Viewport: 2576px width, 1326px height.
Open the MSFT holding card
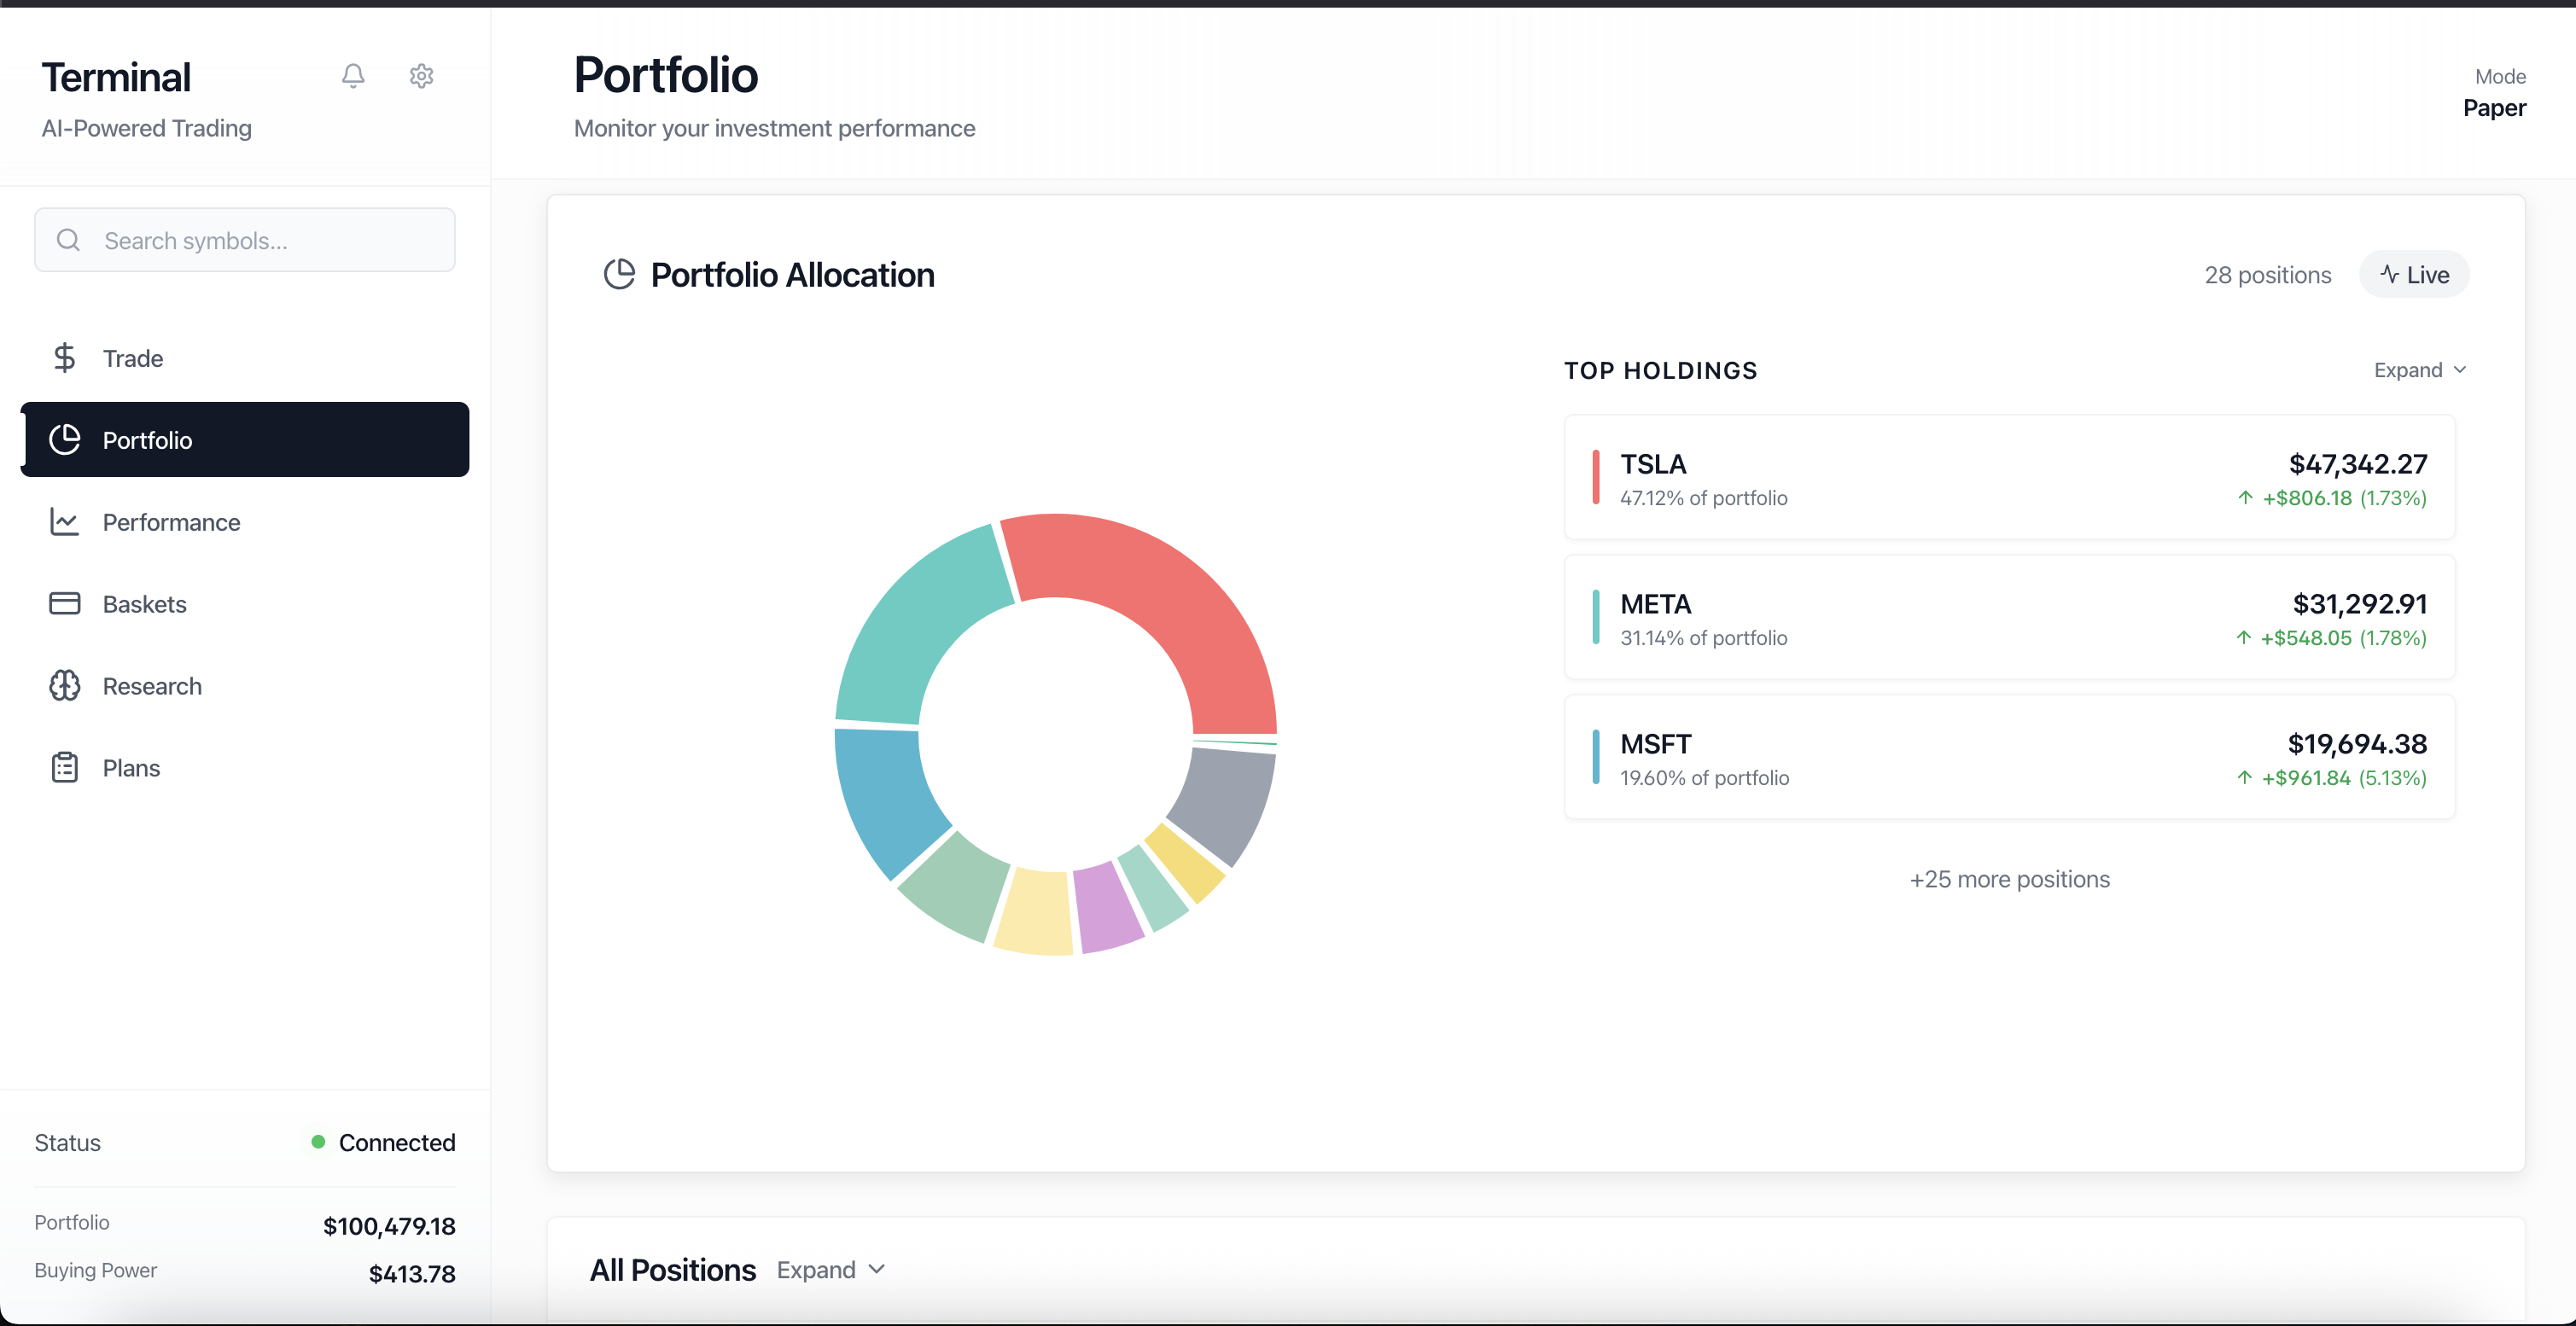coord(2009,758)
